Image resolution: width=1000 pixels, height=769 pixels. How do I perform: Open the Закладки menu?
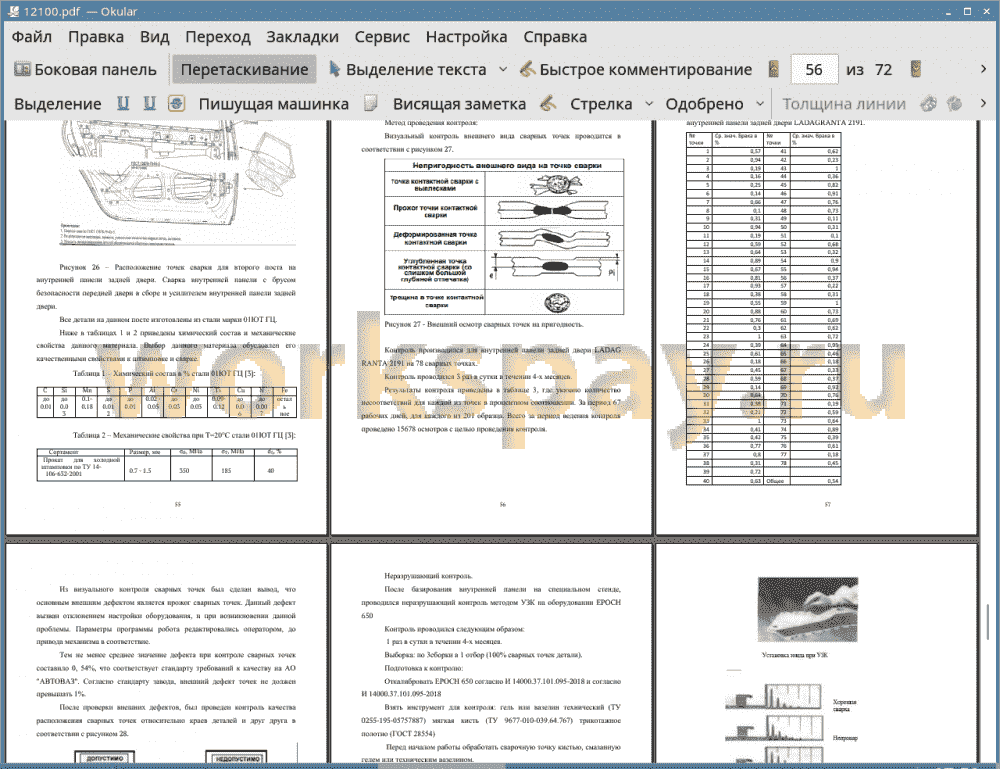point(302,37)
